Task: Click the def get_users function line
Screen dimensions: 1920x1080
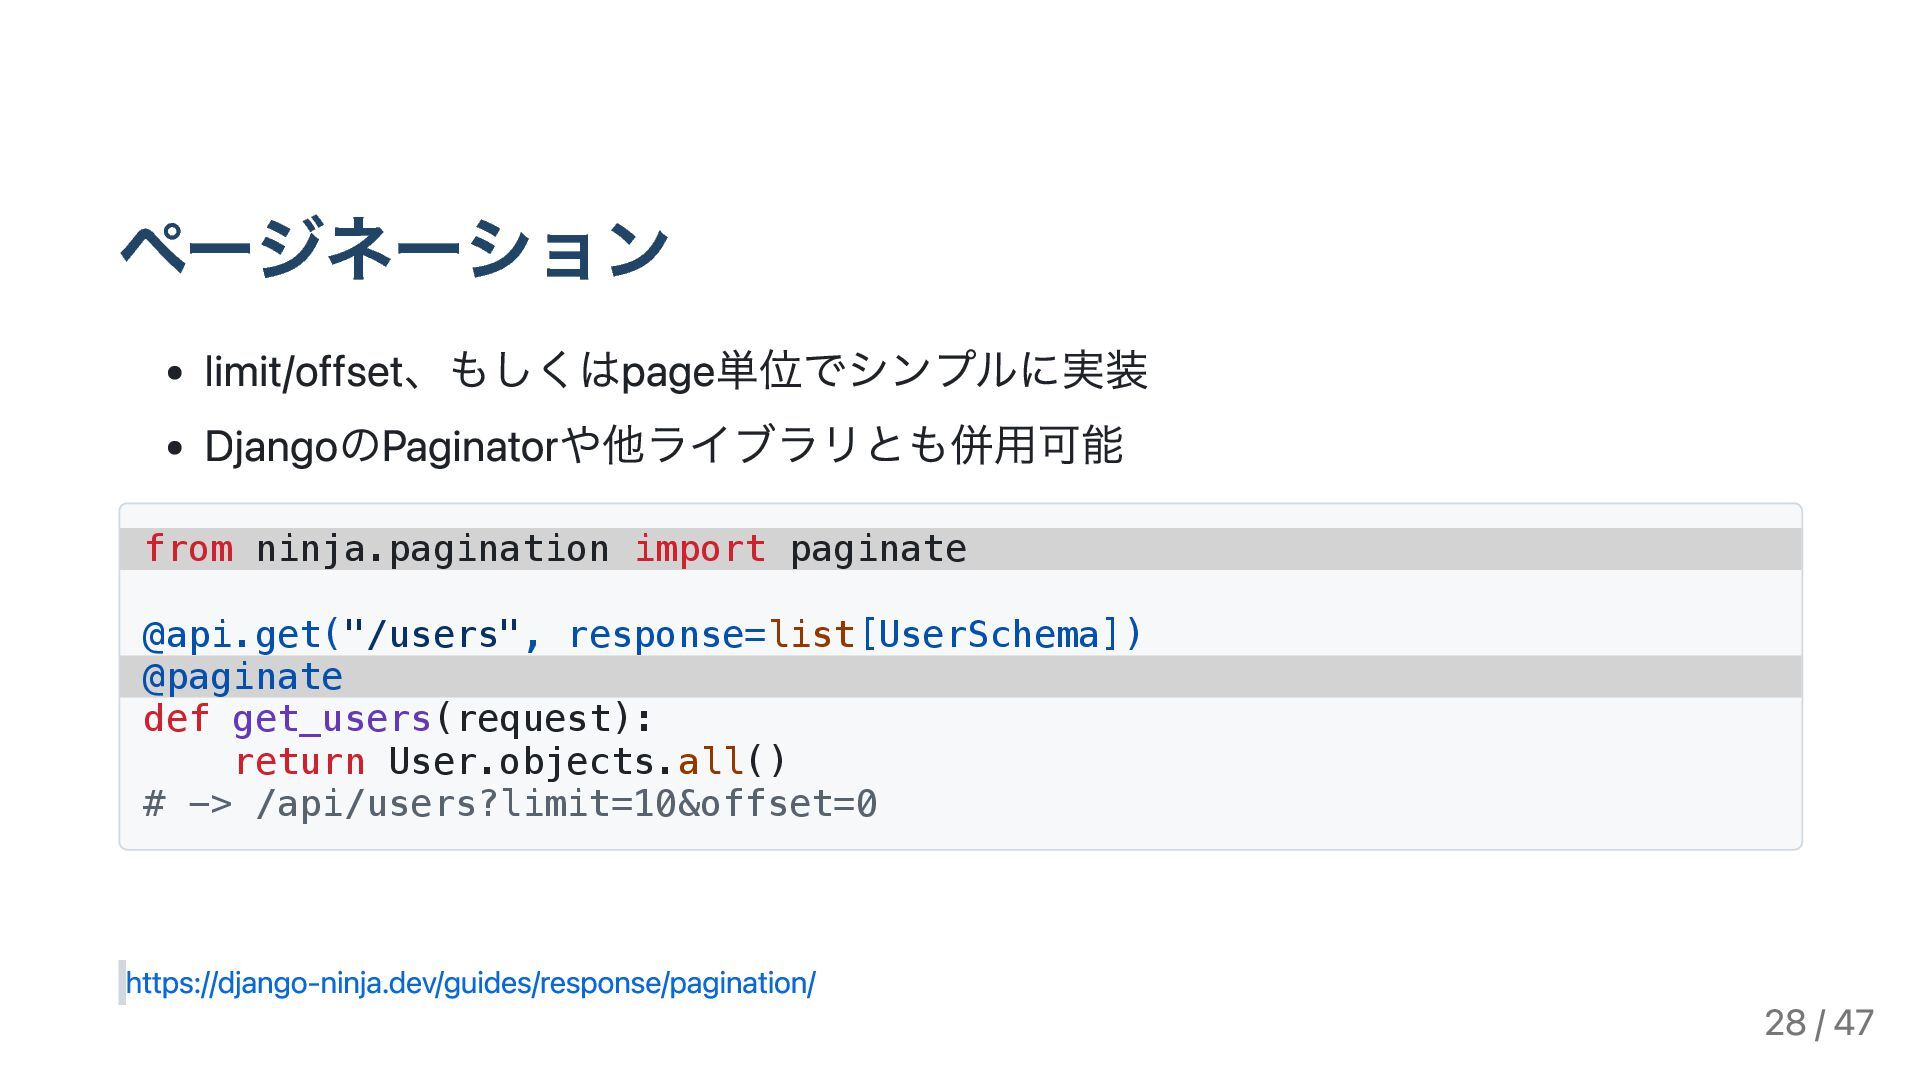Action: coord(398,719)
